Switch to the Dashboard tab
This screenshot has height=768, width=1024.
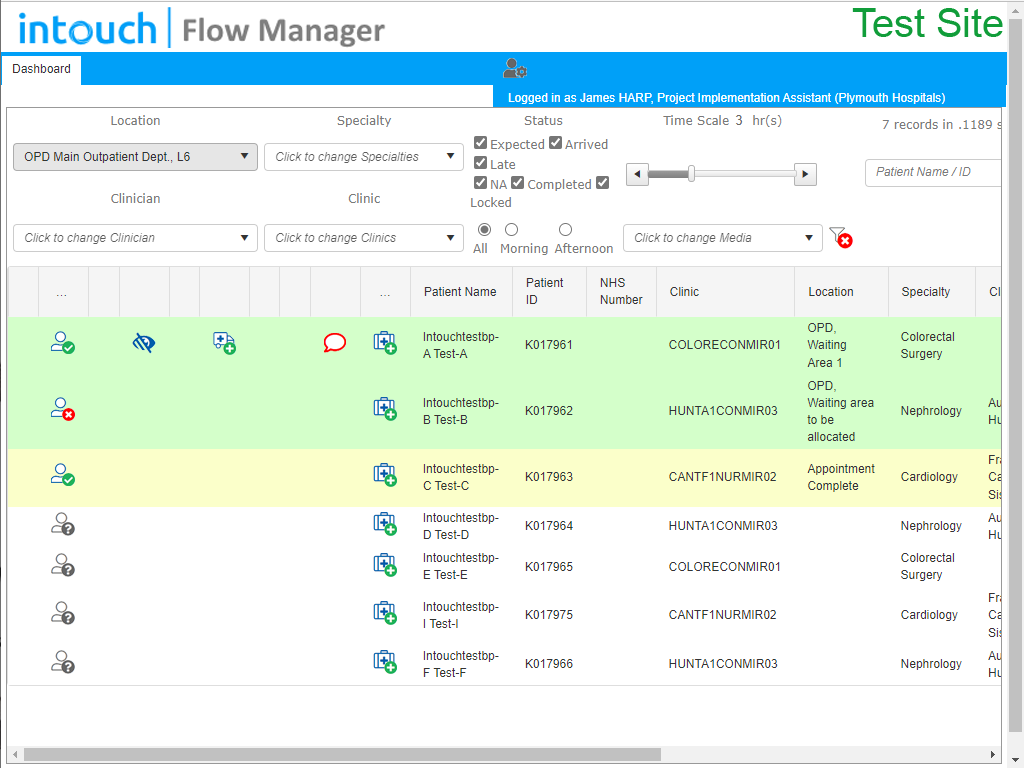click(x=41, y=69)
